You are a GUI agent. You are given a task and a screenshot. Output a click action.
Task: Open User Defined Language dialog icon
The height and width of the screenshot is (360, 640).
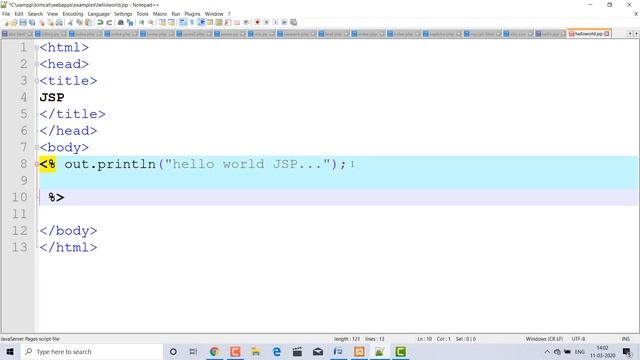point(210,22)
